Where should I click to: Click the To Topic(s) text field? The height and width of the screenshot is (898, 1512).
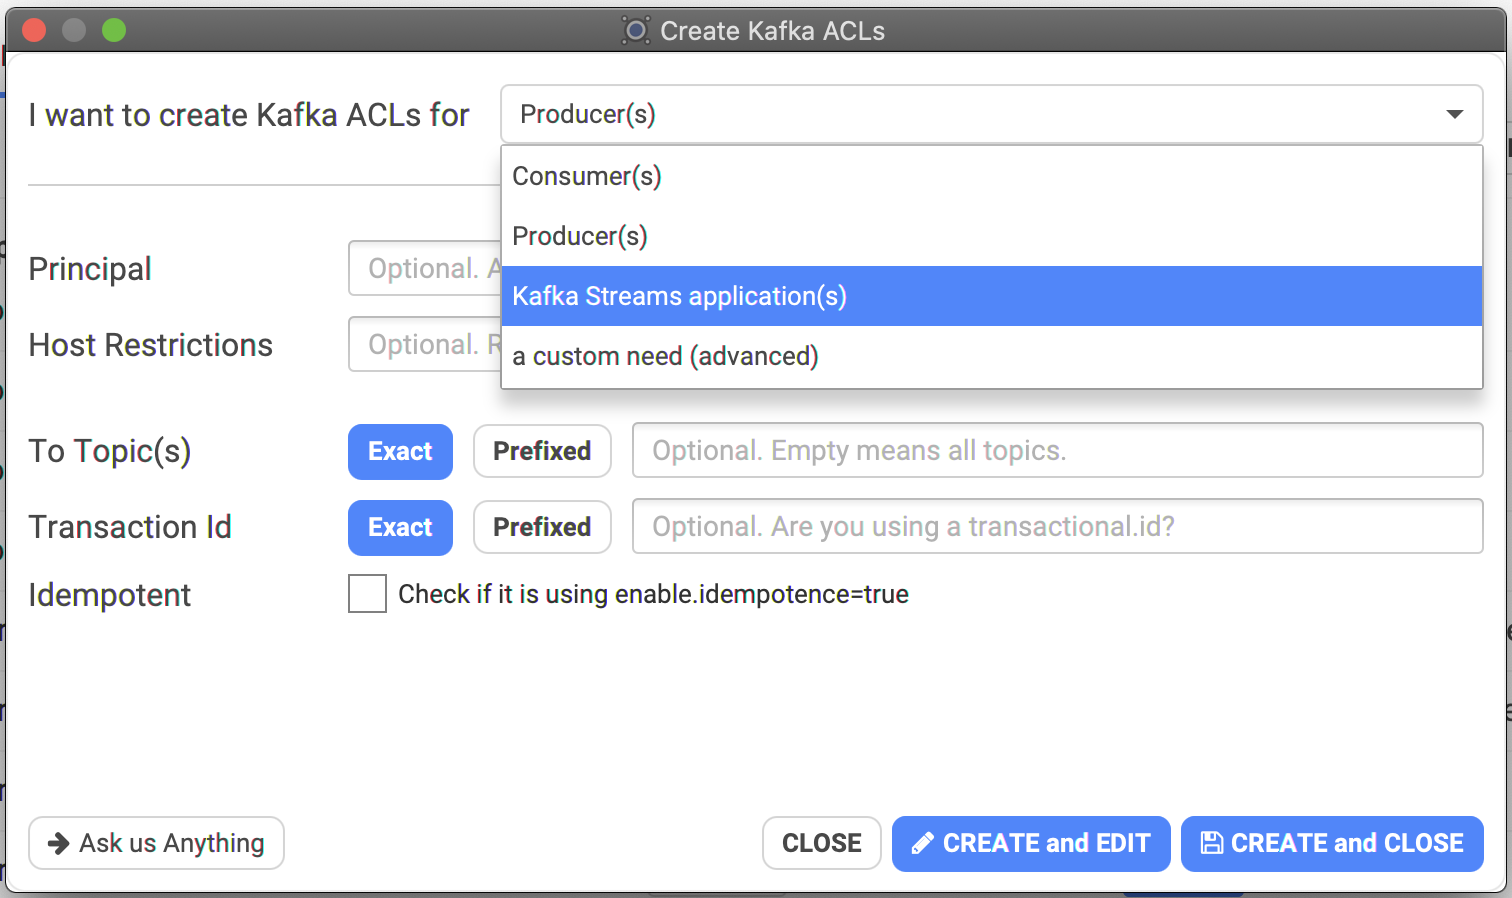pyautogui.click(x=1057, y=451)
